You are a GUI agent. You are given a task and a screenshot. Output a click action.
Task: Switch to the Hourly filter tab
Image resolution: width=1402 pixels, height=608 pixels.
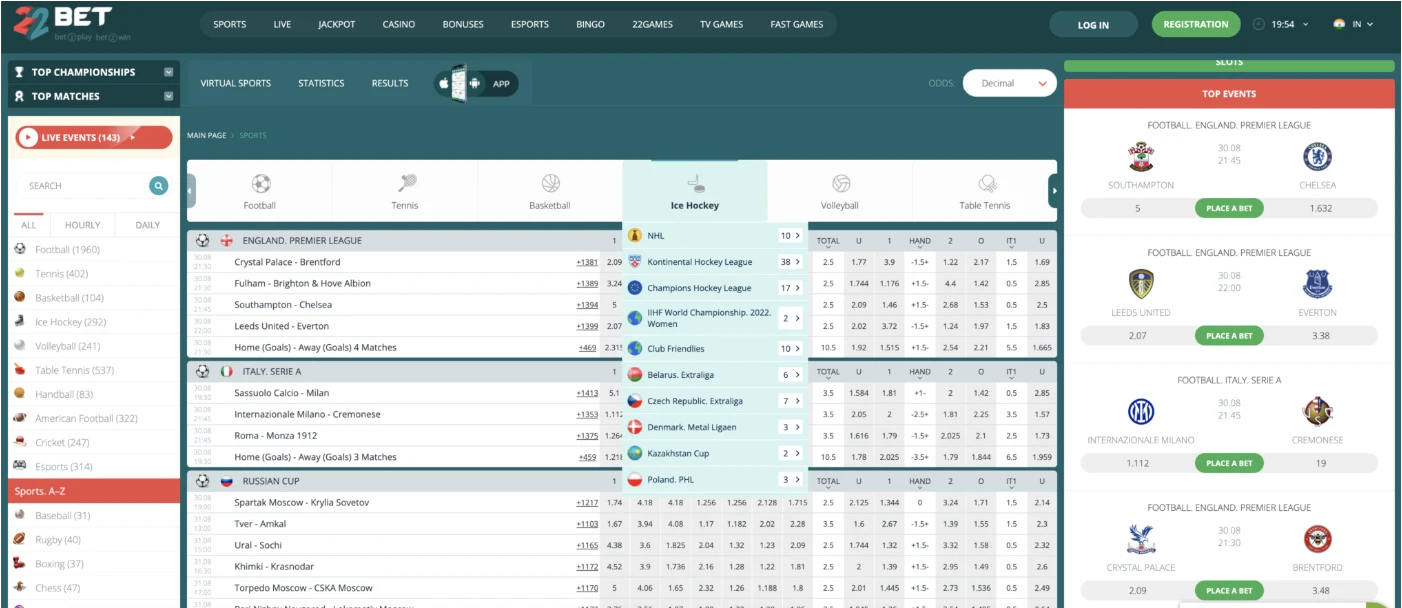pyautogui.click(x=83, y=225)
